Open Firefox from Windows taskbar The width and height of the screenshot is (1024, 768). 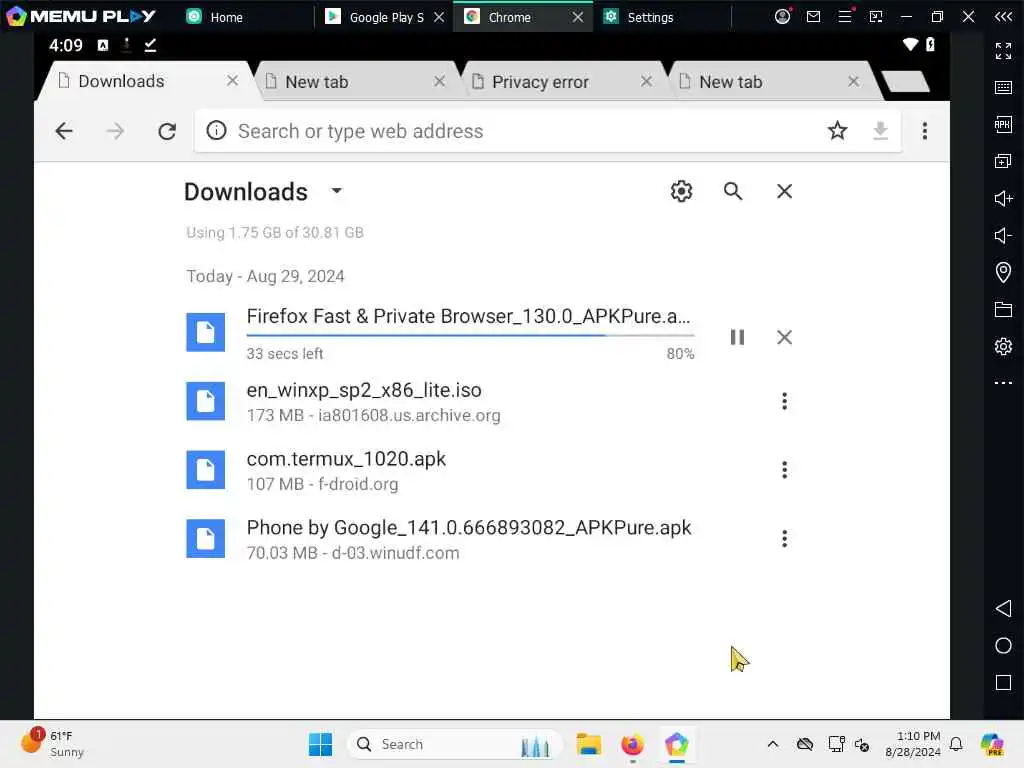coord(632,744)
